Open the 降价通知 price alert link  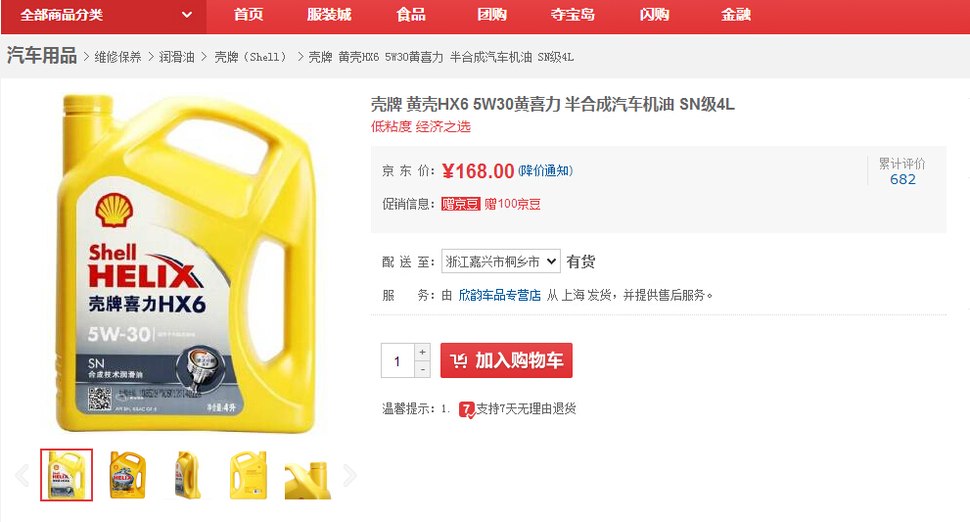[545, 171]
